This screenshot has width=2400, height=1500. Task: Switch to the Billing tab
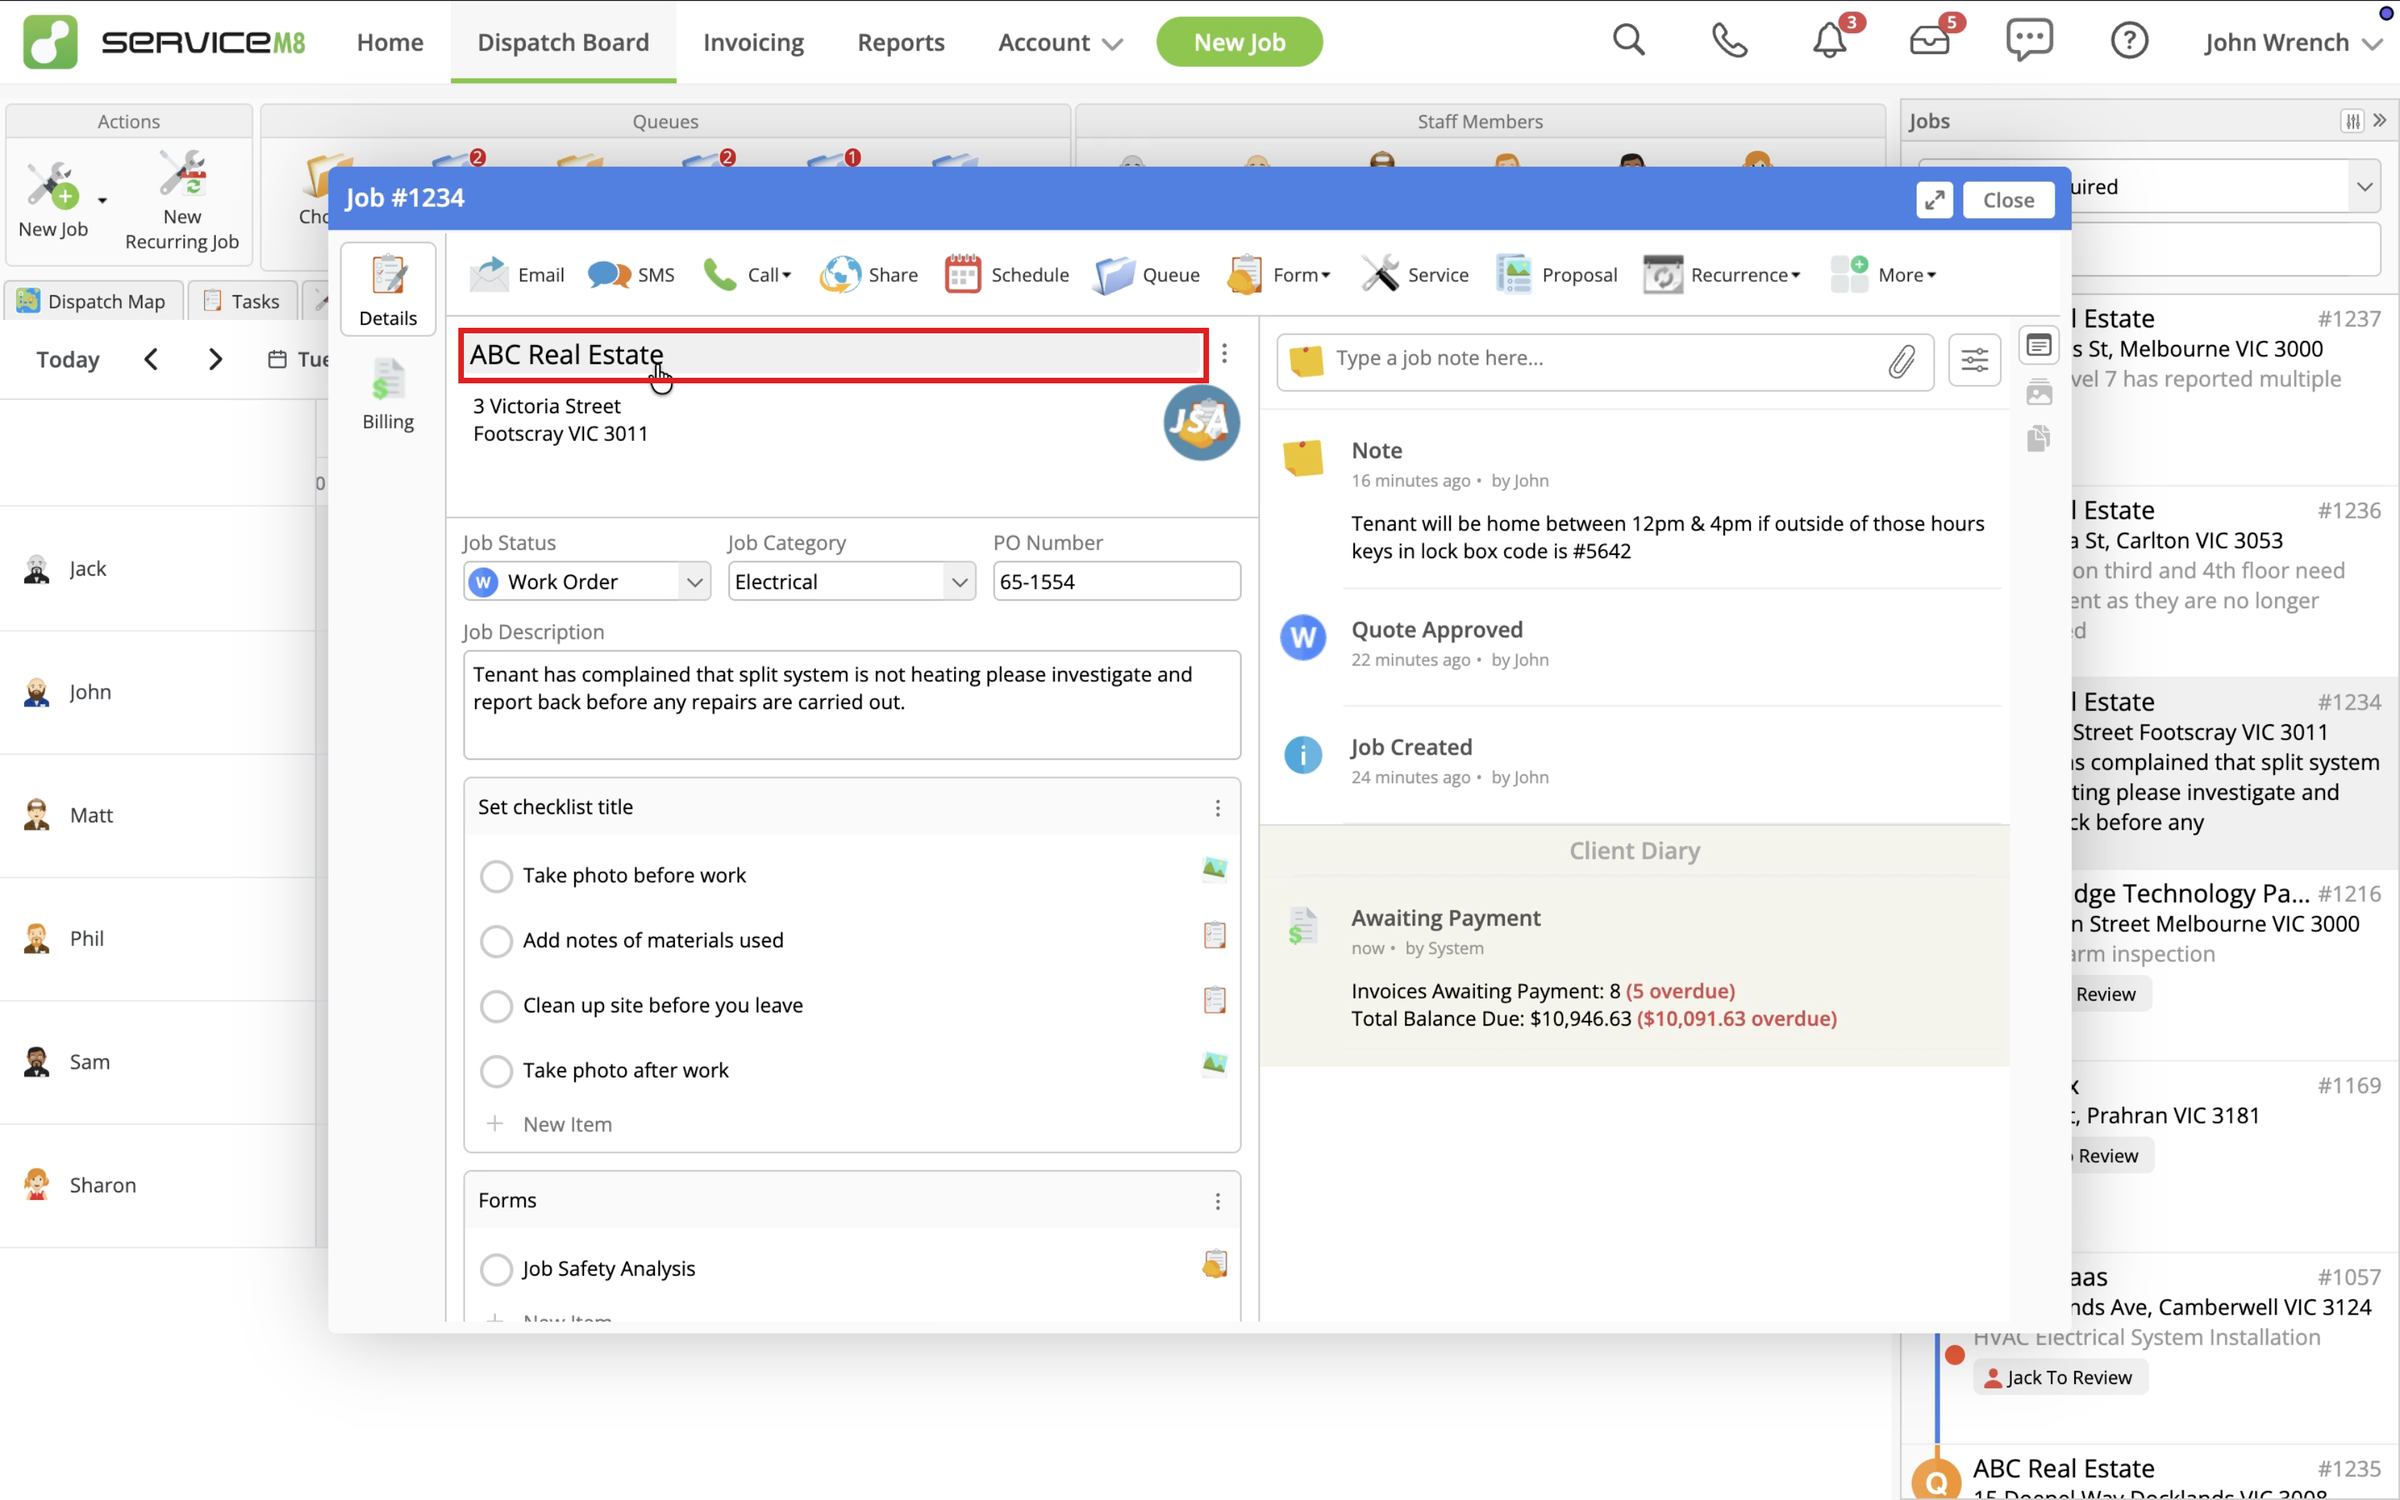(388, 394)
